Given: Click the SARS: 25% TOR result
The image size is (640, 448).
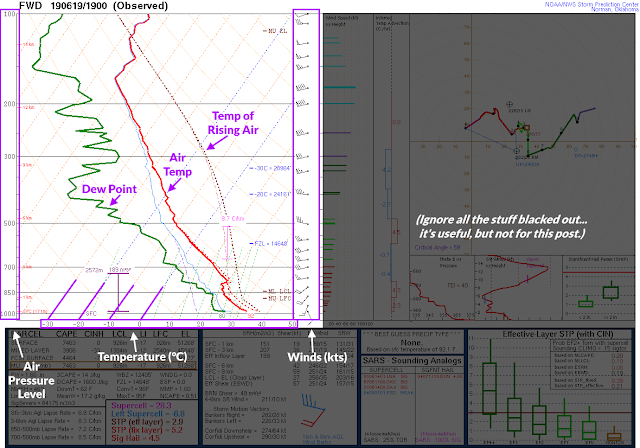Looking at the screenshot, I should coord(385,441).
